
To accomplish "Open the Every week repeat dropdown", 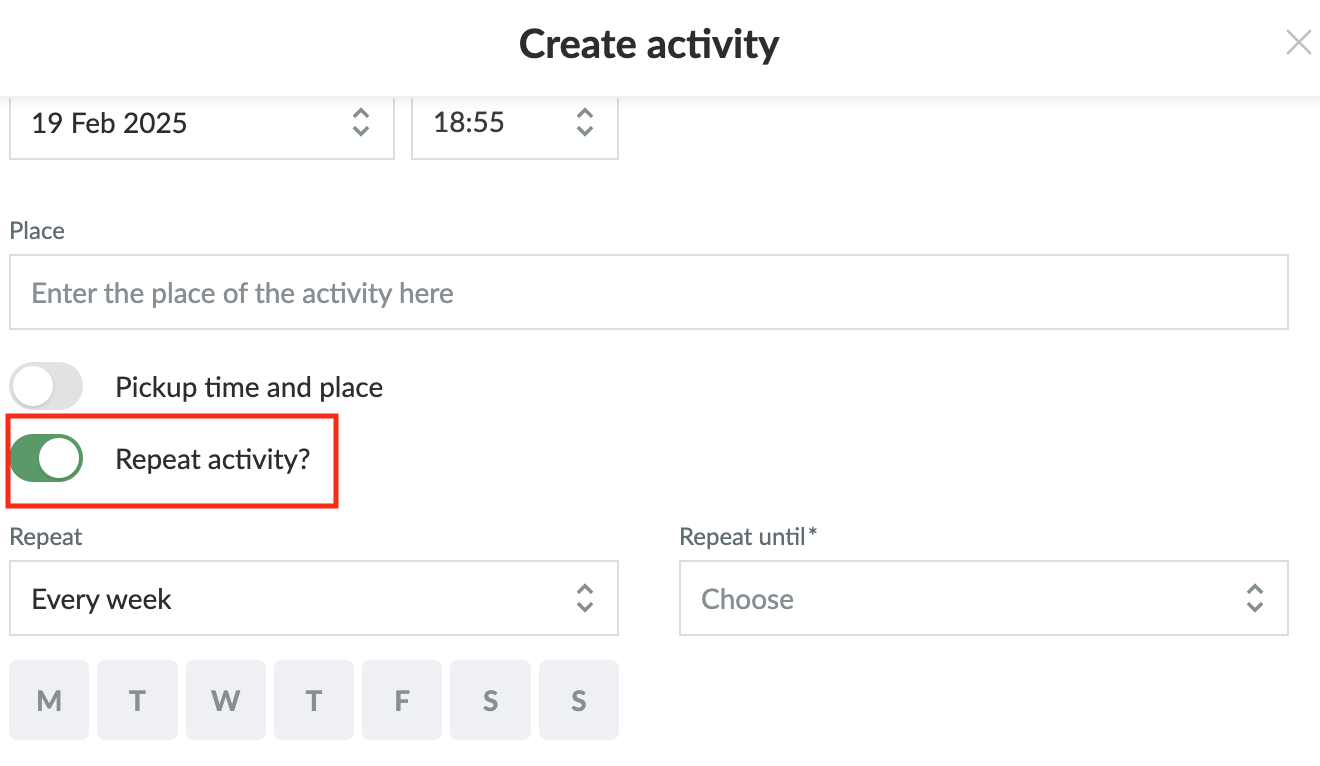I will [314, 598].
